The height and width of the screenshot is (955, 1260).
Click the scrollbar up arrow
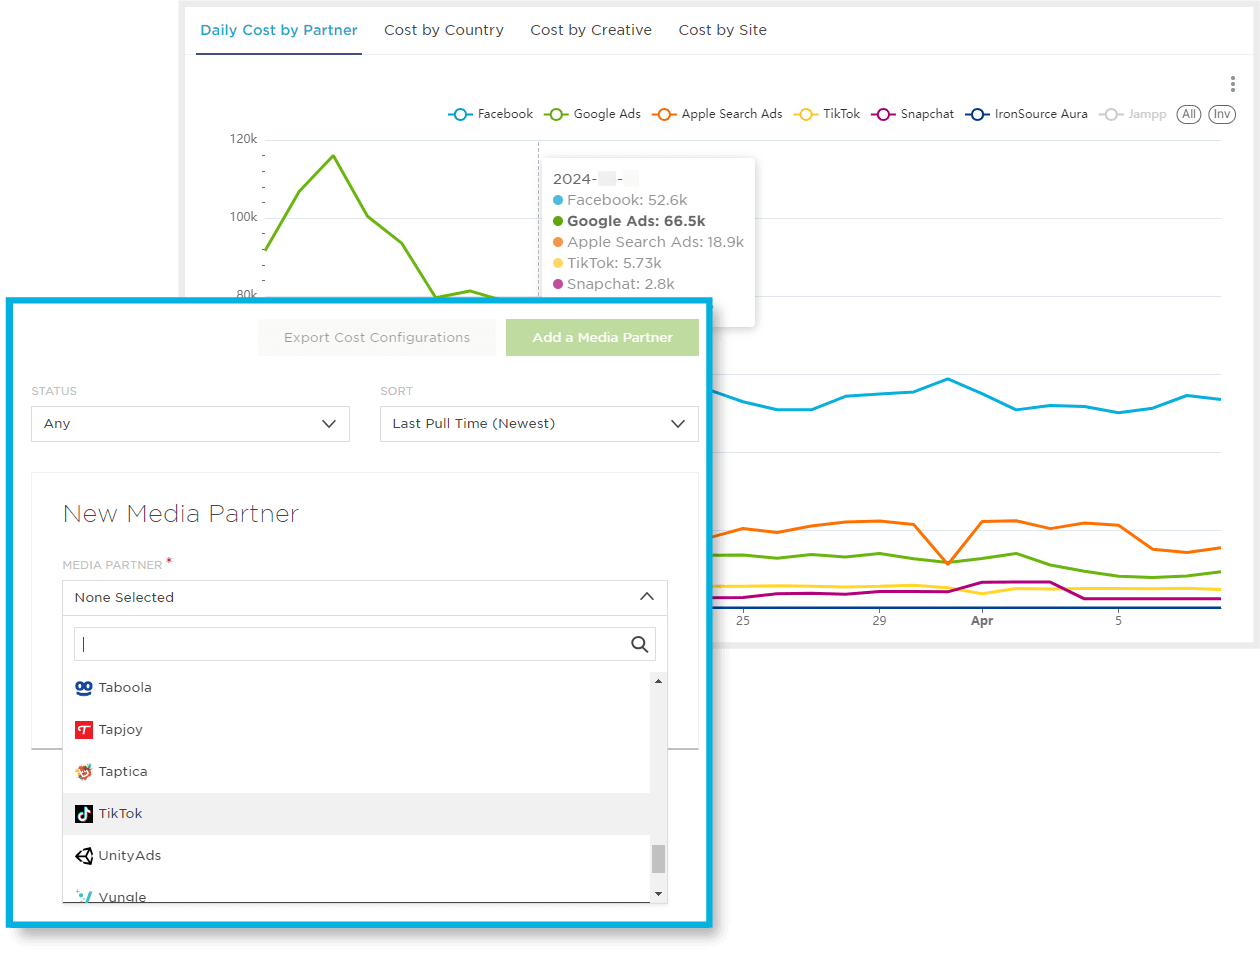click(658, 681)
